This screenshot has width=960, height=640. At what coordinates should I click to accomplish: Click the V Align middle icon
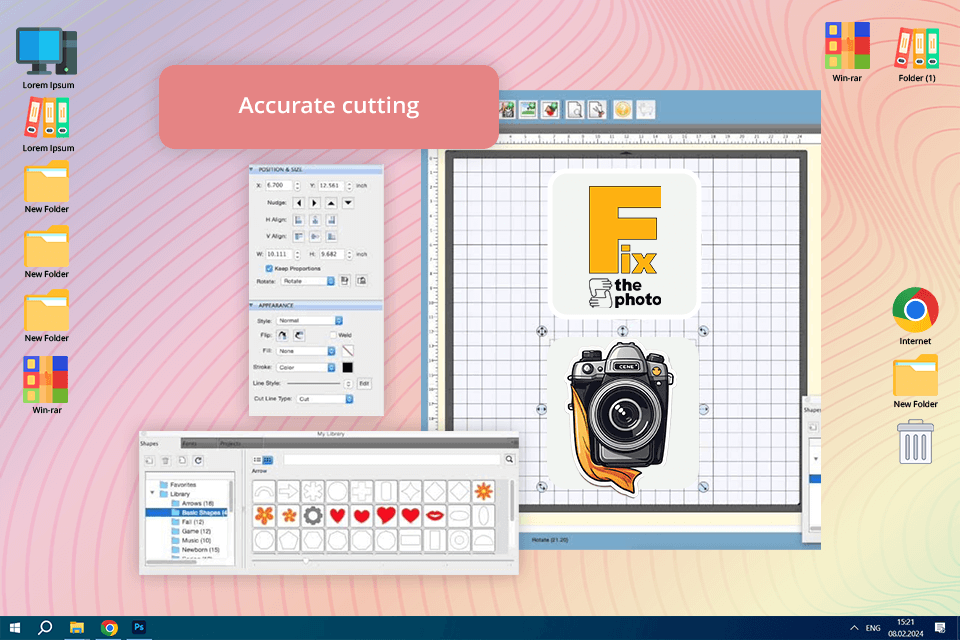click(315, 236)
